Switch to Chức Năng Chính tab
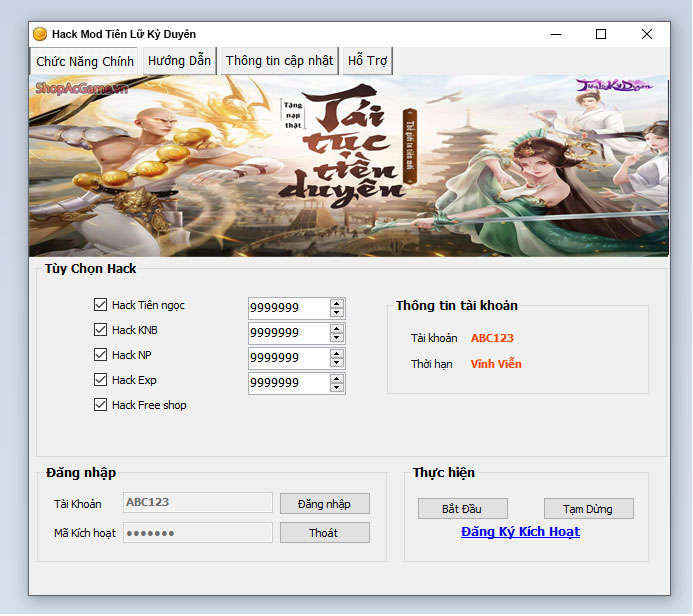693x616 pixels. (84, 61)
